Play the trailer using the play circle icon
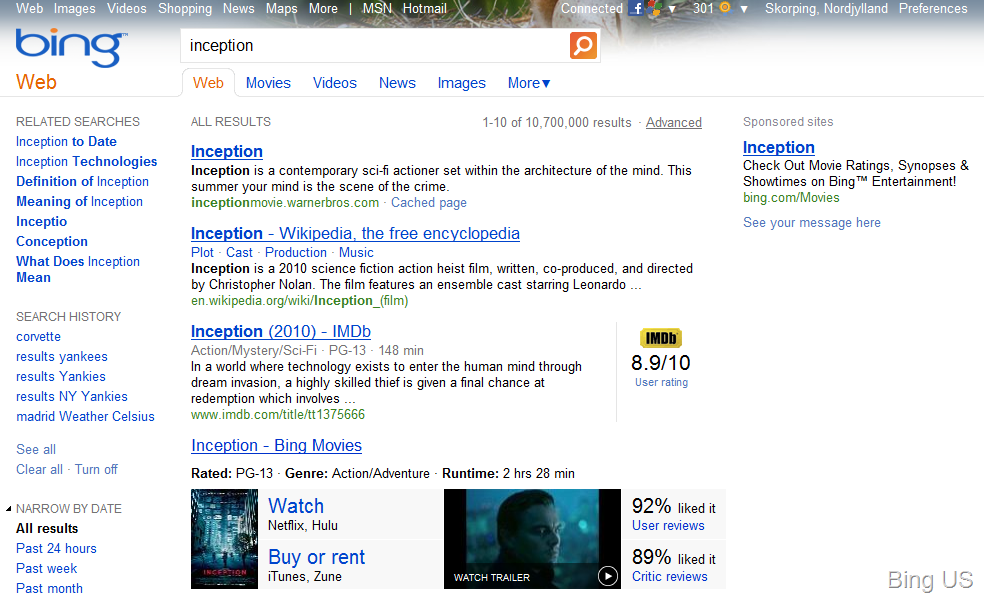 pos(607,575)
